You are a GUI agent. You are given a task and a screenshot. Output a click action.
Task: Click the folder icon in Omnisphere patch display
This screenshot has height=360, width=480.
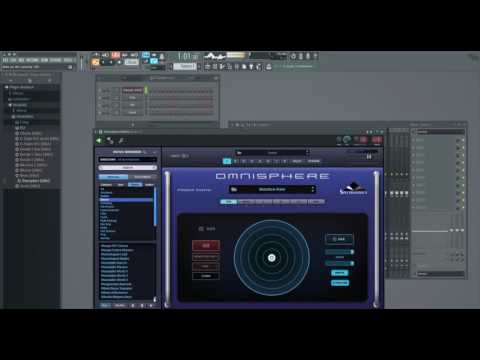click(x=234, y=189)
